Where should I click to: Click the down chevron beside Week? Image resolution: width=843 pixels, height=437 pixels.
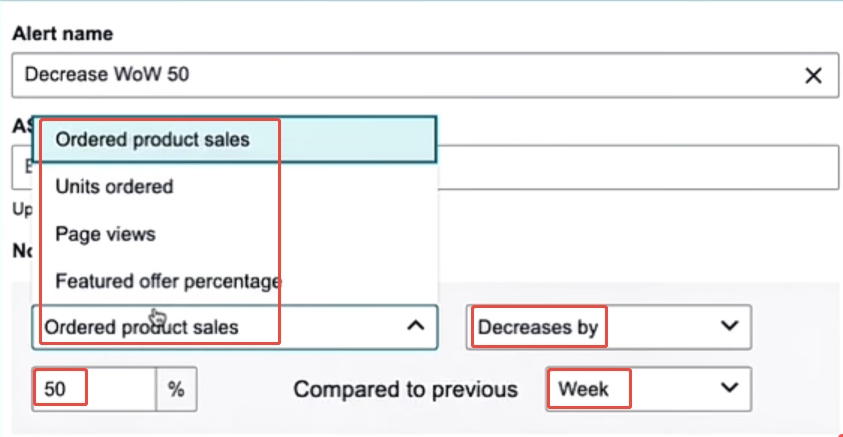[729, 387]
